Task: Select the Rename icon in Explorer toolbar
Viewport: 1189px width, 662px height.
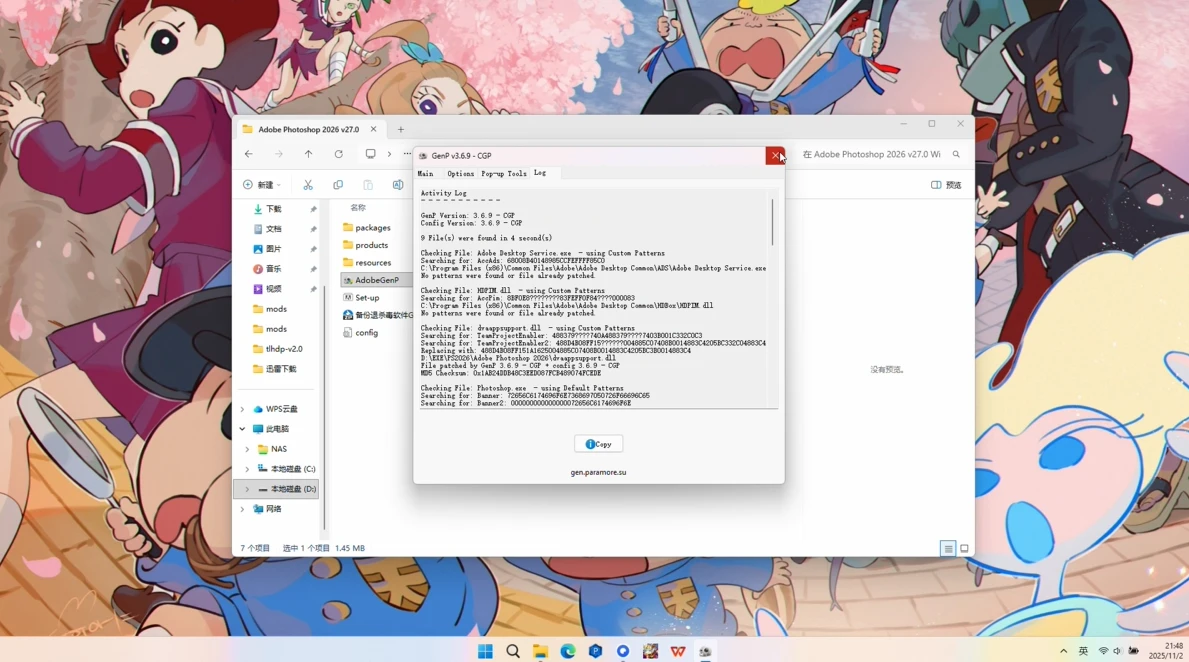Action: 398,185
